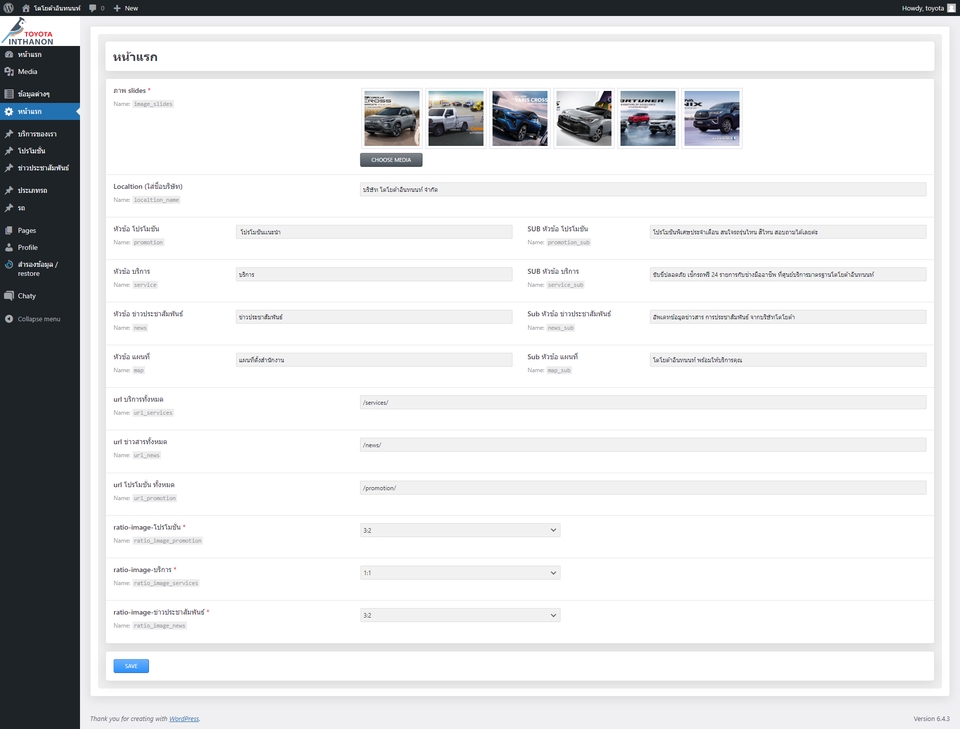Click the ratio_image_news name code
960x729 pixels.
(x=160, y=626)
